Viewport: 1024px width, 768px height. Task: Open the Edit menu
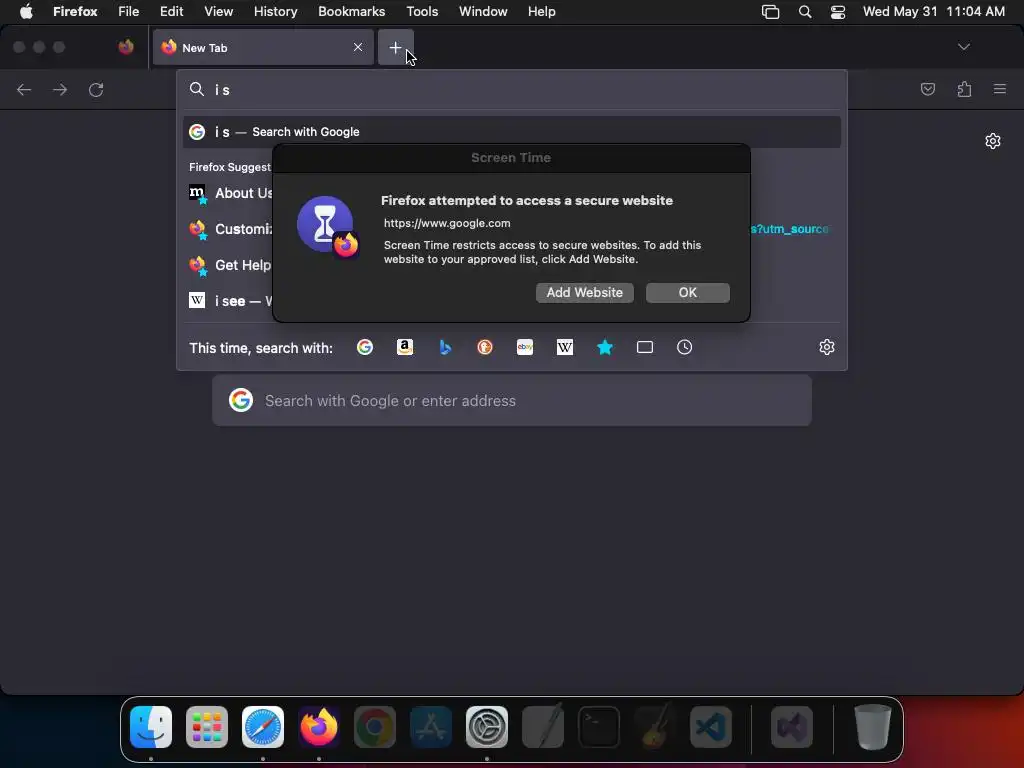pos(172,12)
